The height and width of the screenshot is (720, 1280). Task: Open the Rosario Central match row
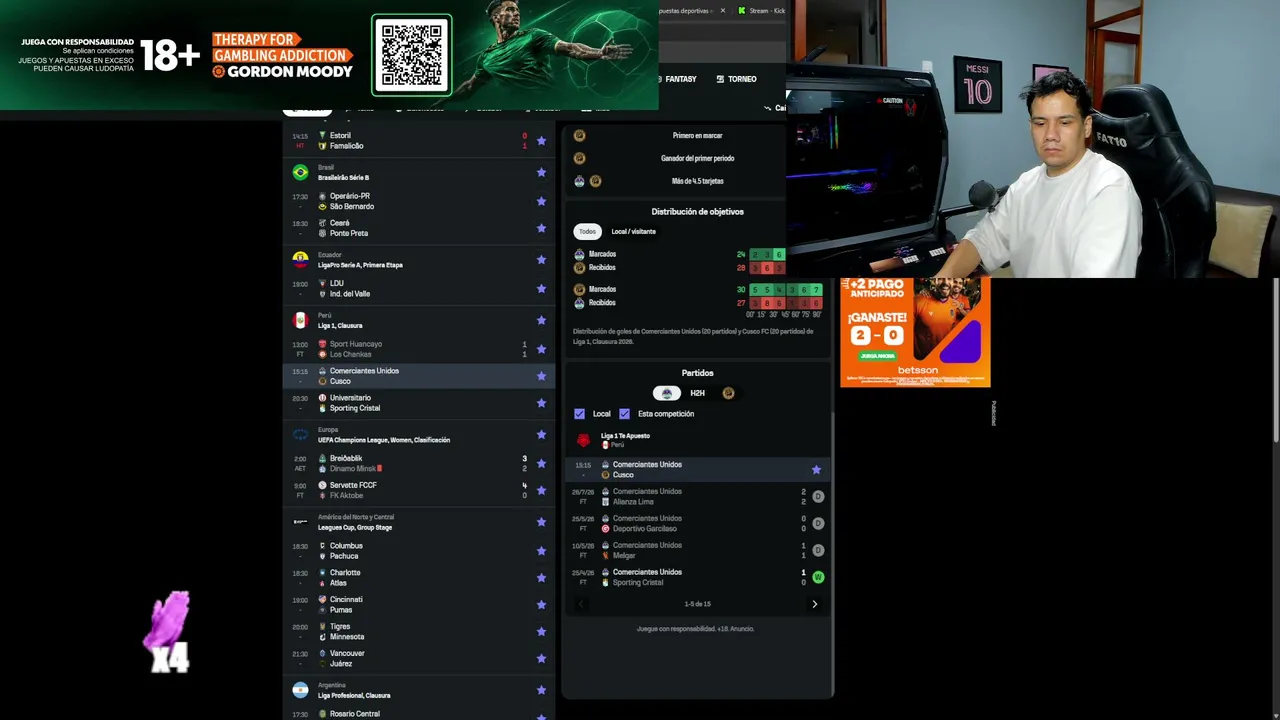(x=419, y=713)
